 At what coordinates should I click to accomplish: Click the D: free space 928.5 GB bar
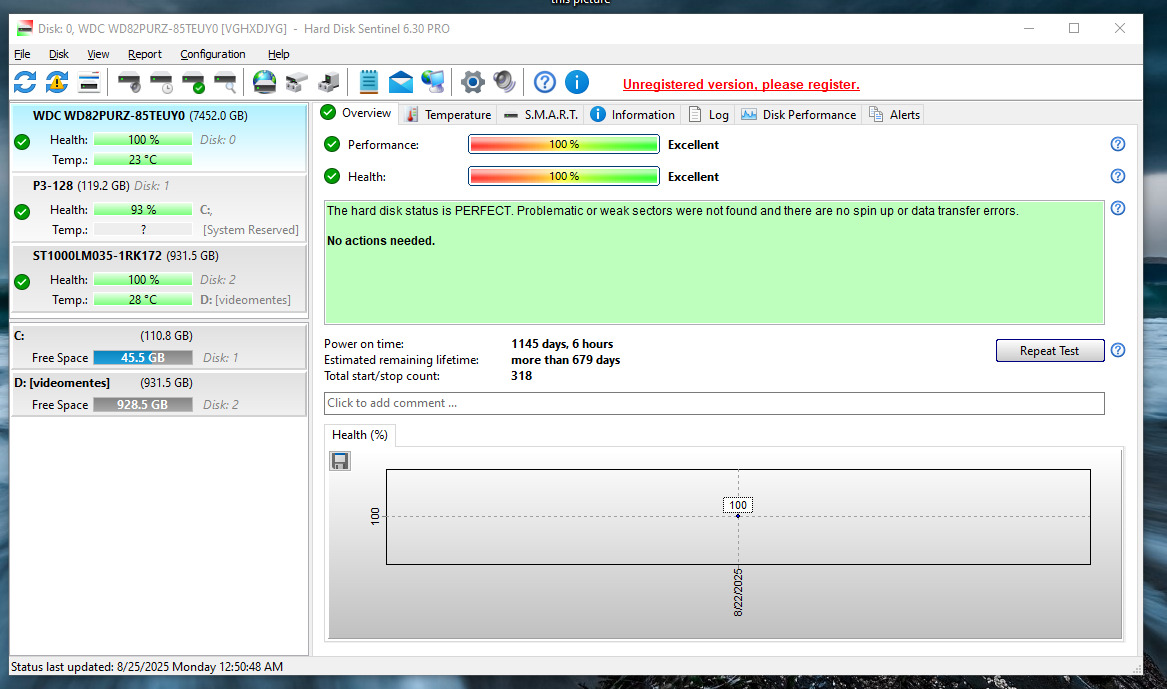tap(143, 405)
